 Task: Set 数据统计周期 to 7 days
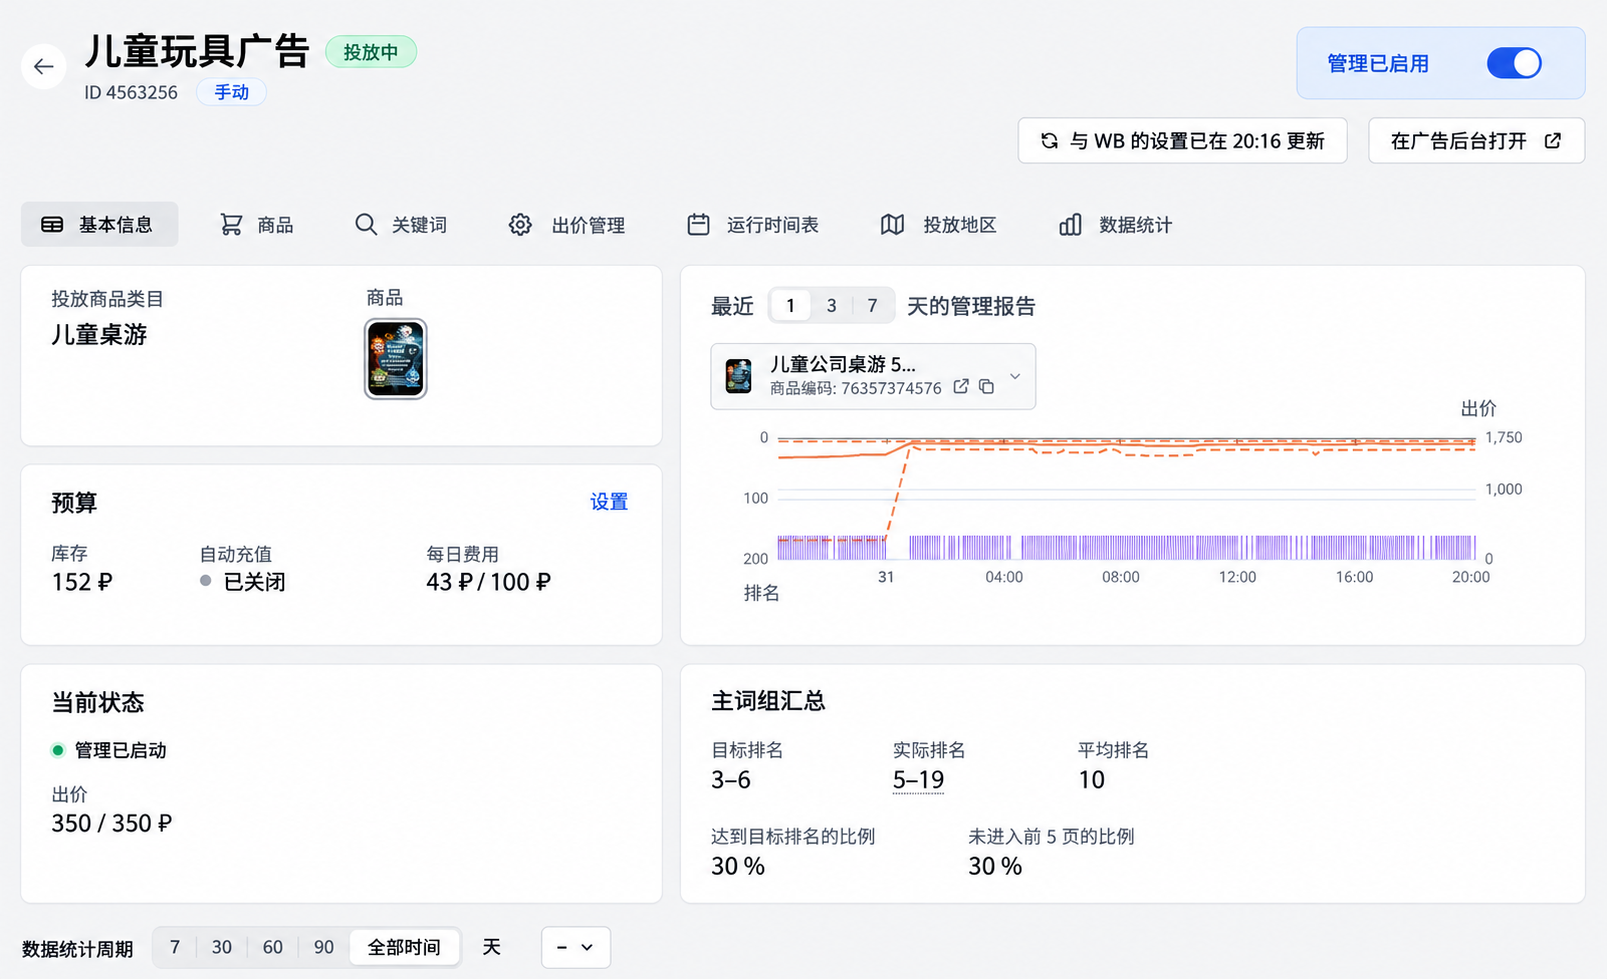[175, 947]
